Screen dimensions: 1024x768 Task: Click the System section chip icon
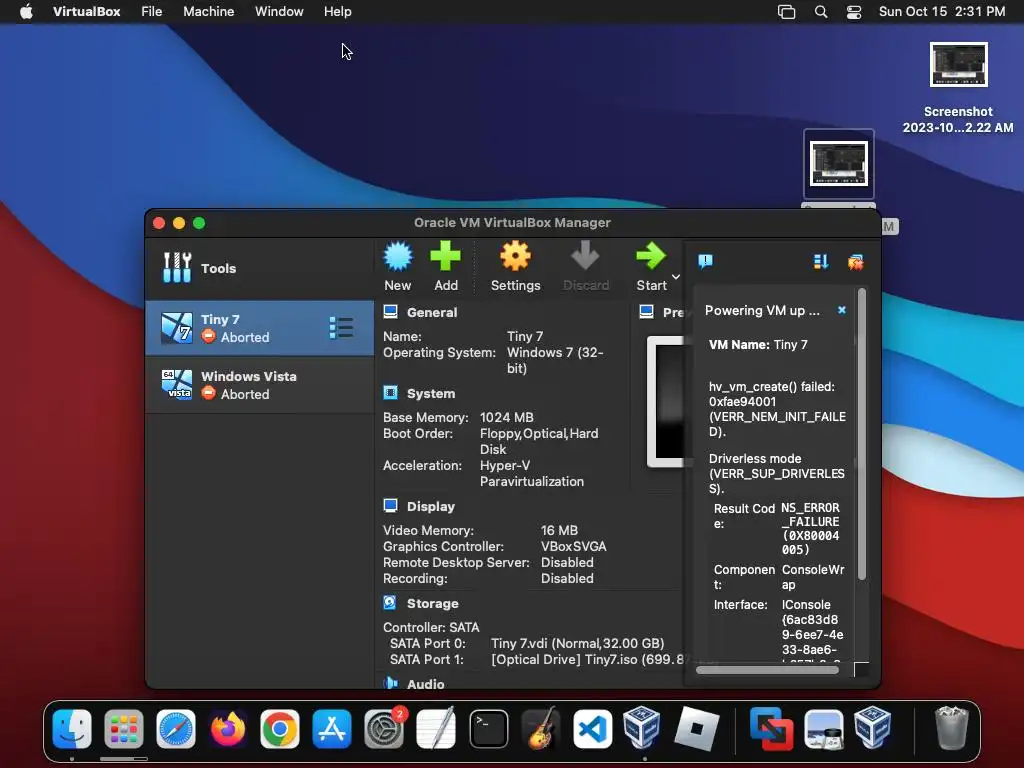click(391, 392)
